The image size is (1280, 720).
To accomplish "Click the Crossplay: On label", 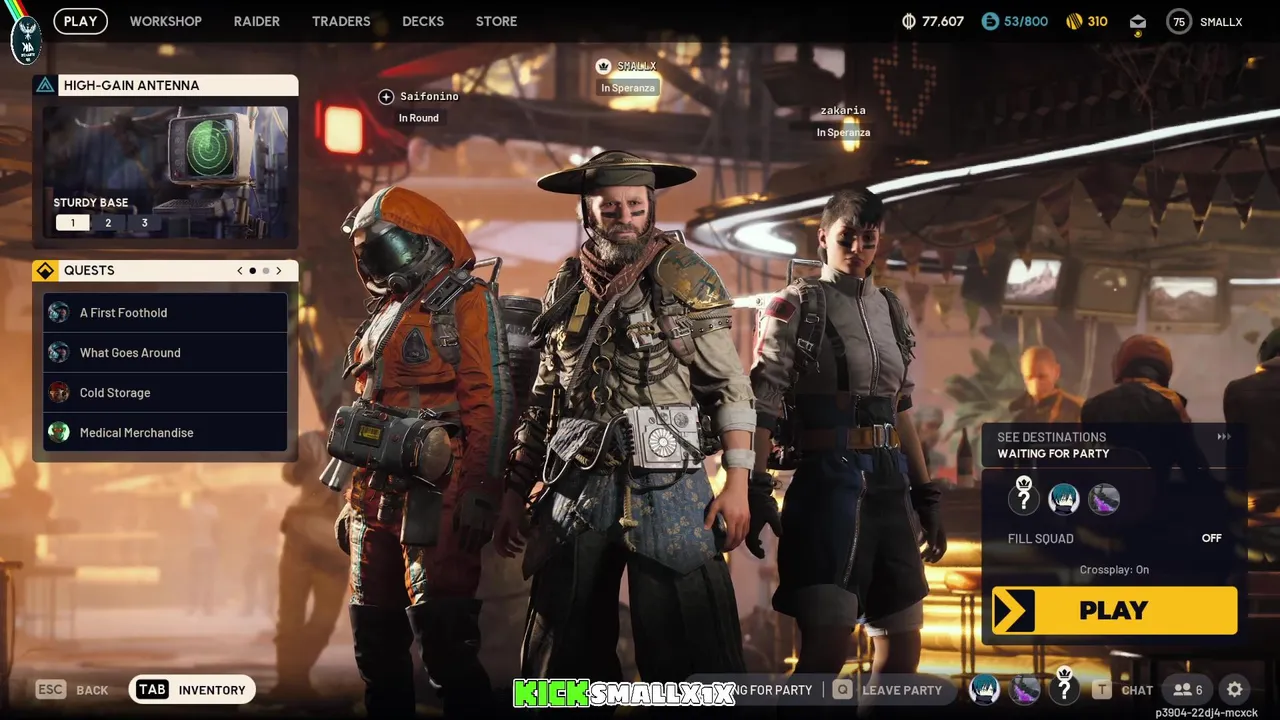I will click(1114, 570).
